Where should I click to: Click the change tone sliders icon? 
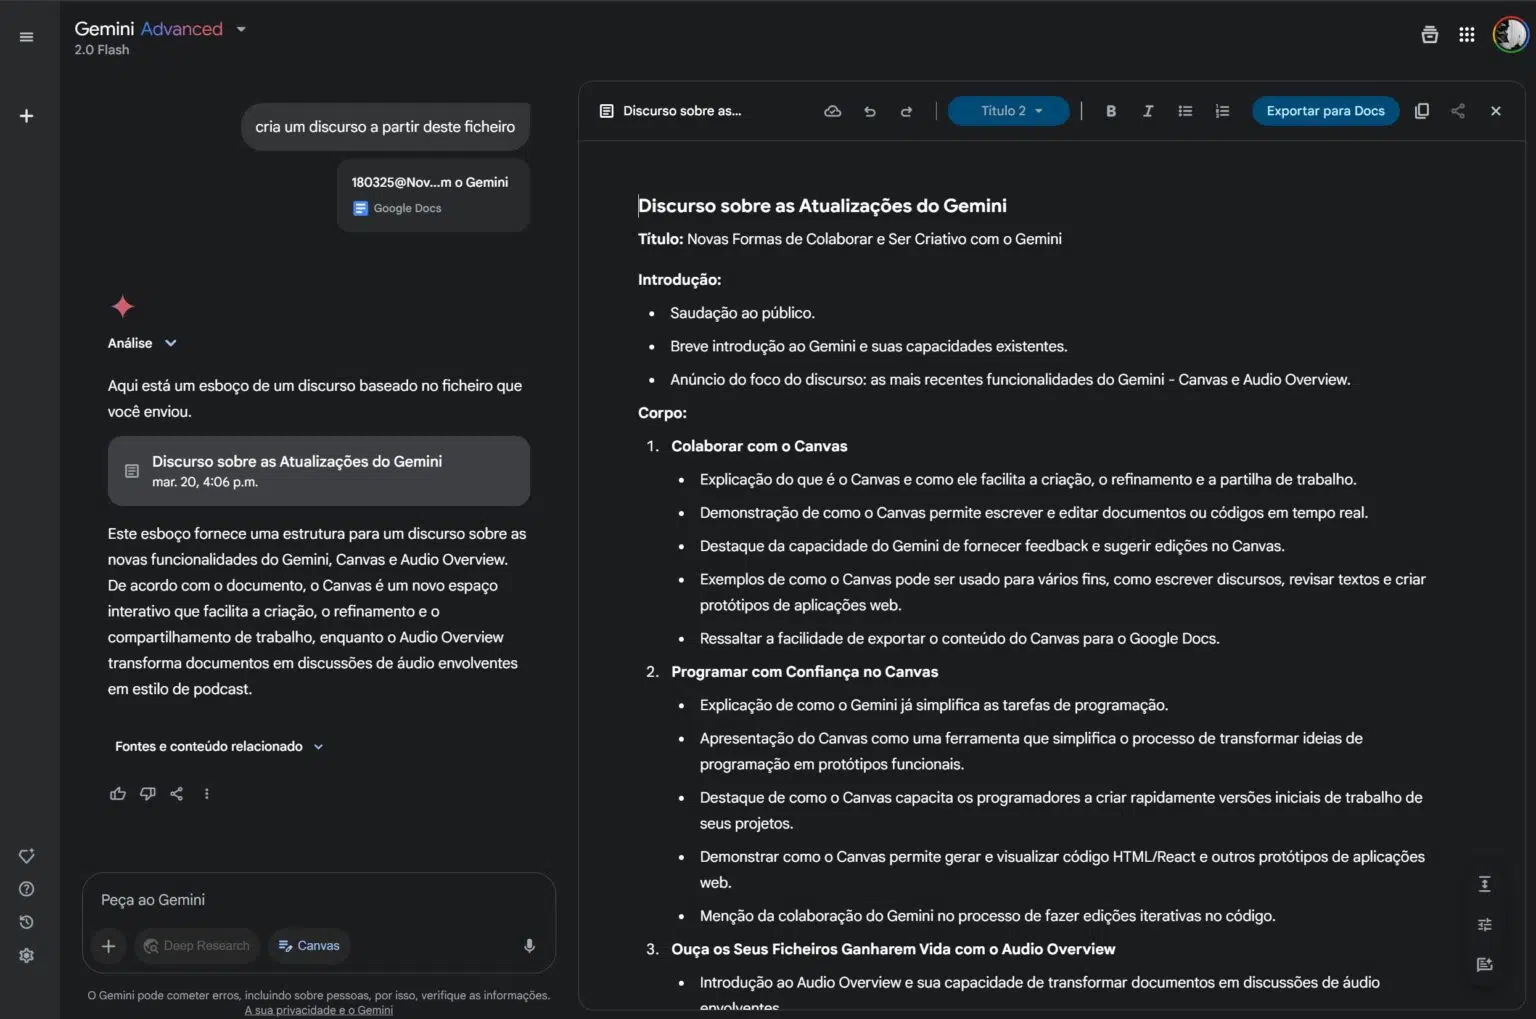pyautogui.click(x=1485, y=925)
